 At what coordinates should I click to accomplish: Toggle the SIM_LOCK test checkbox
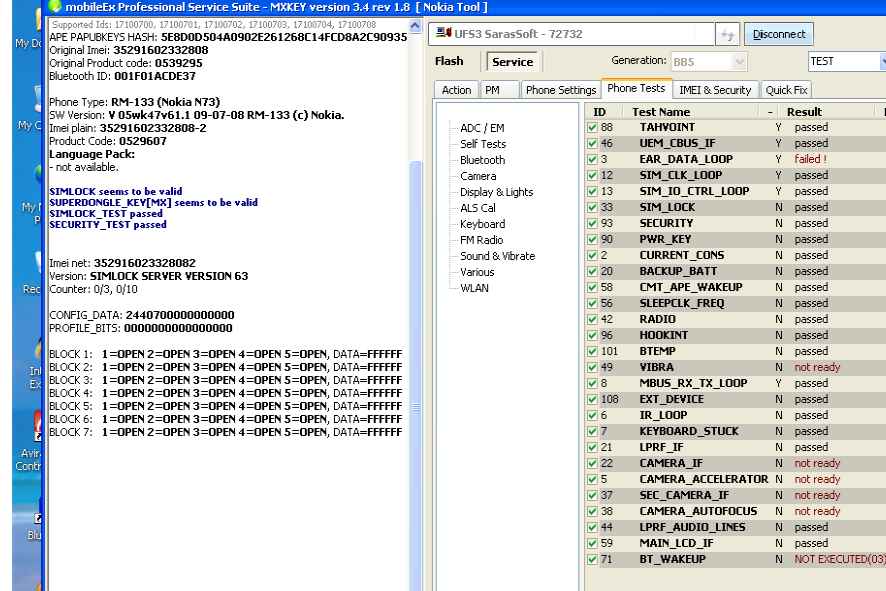[x=592, y=207]
